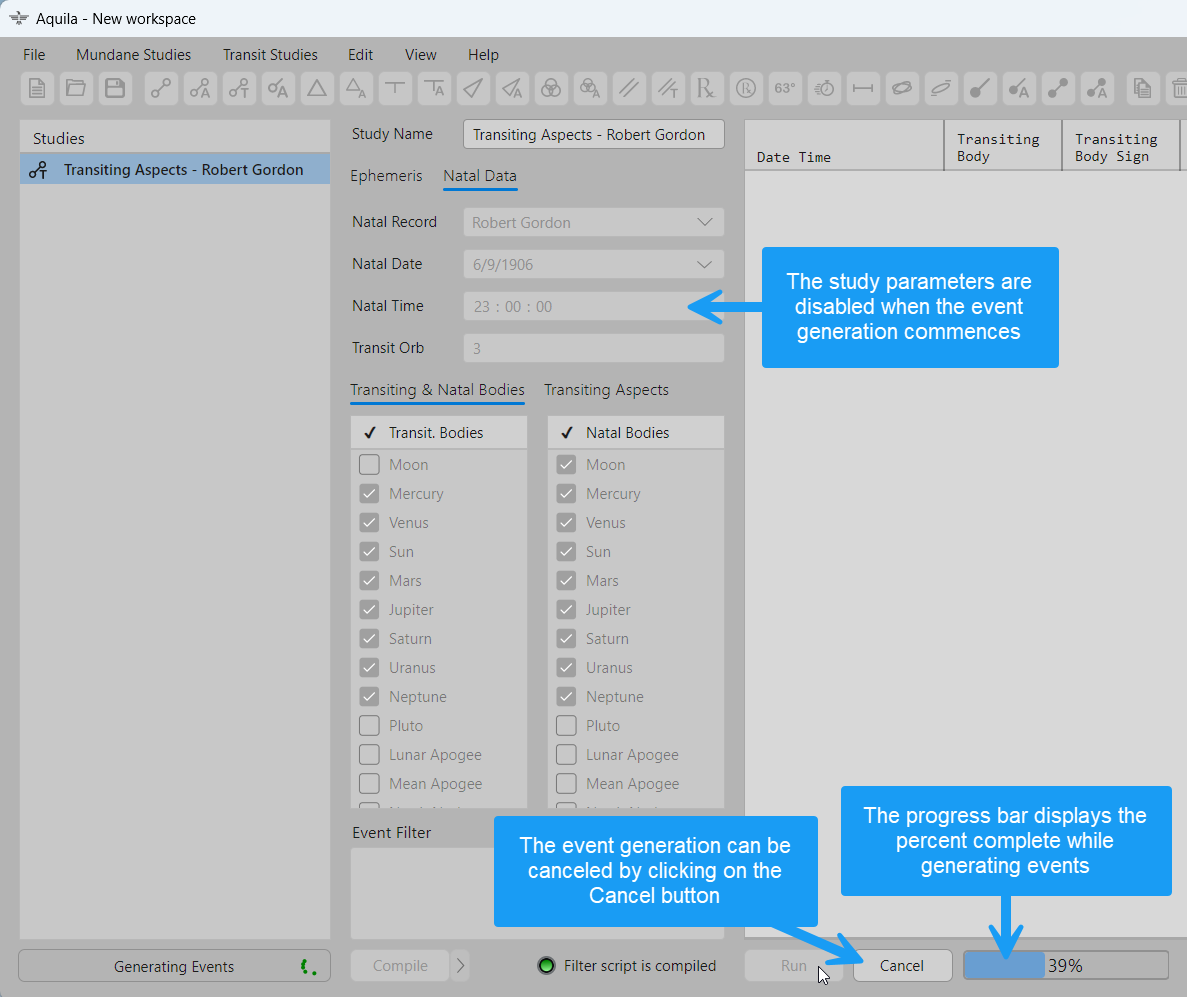
Task: Click the Natal Time field
Action: pos(594,307)
